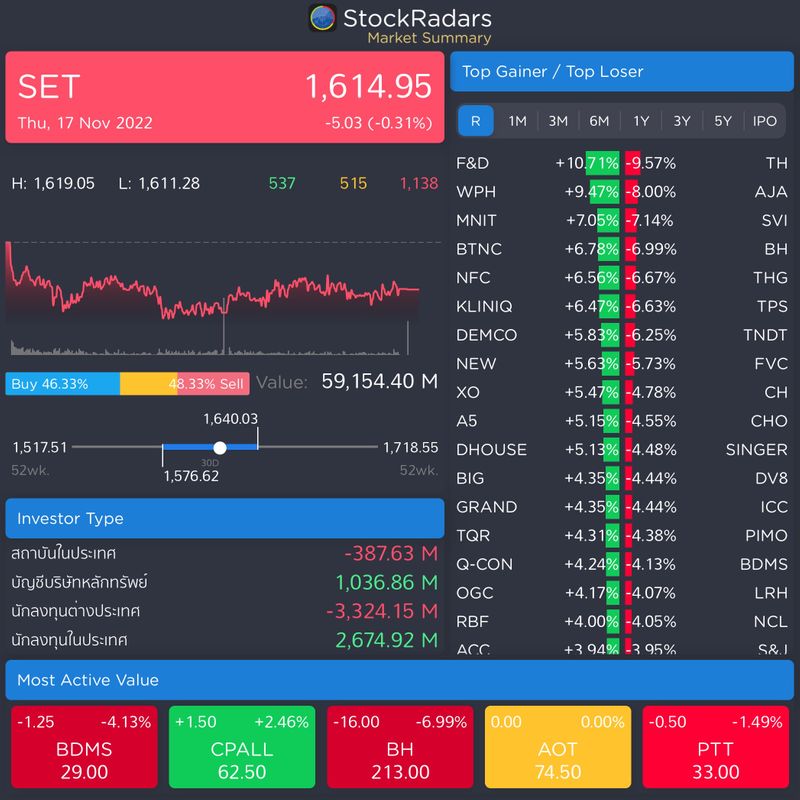Click the BDMS most active card
Screen dimensions: 800x800
click(80, 746)
